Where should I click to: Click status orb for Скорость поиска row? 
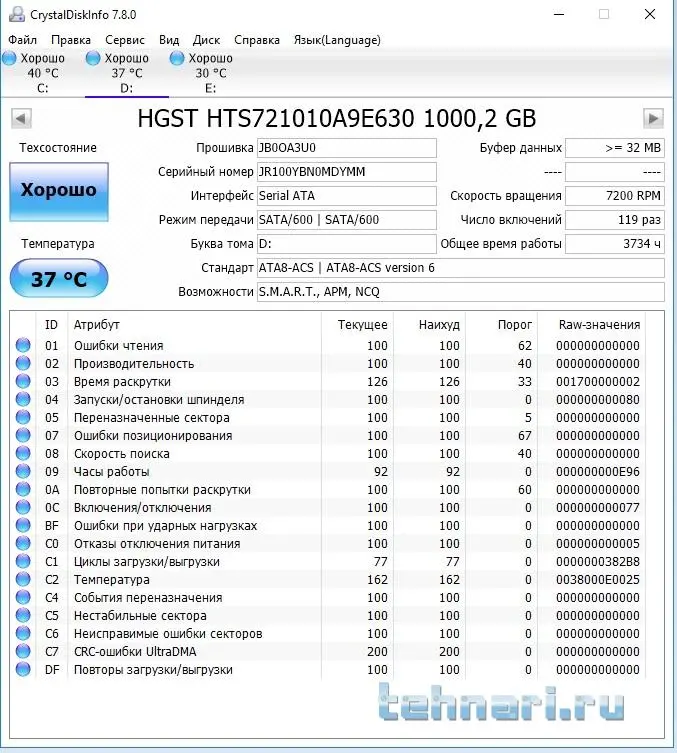(23, 453)
